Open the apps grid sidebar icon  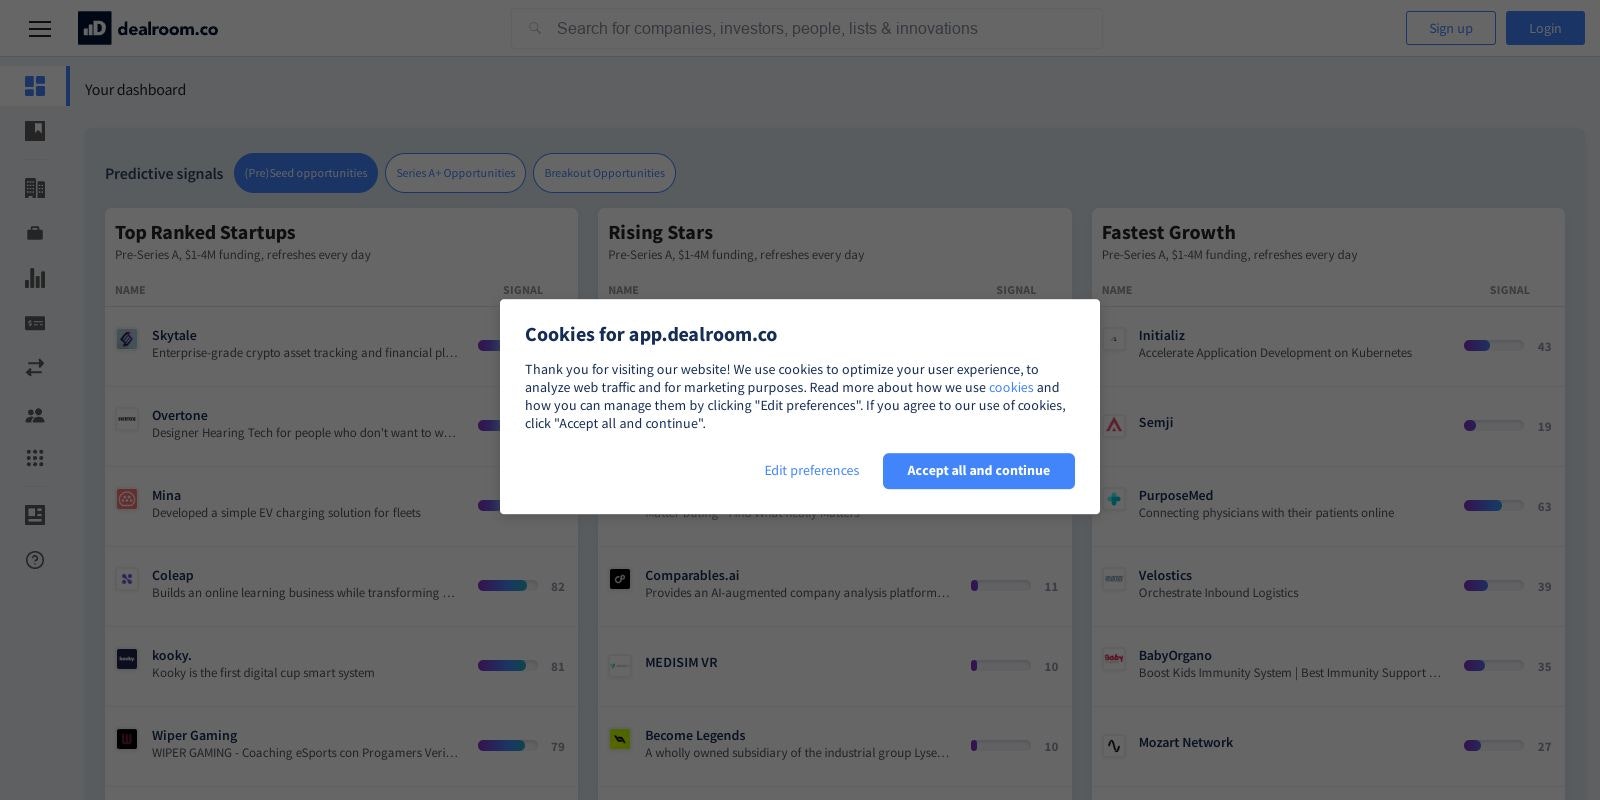(35, 458)
